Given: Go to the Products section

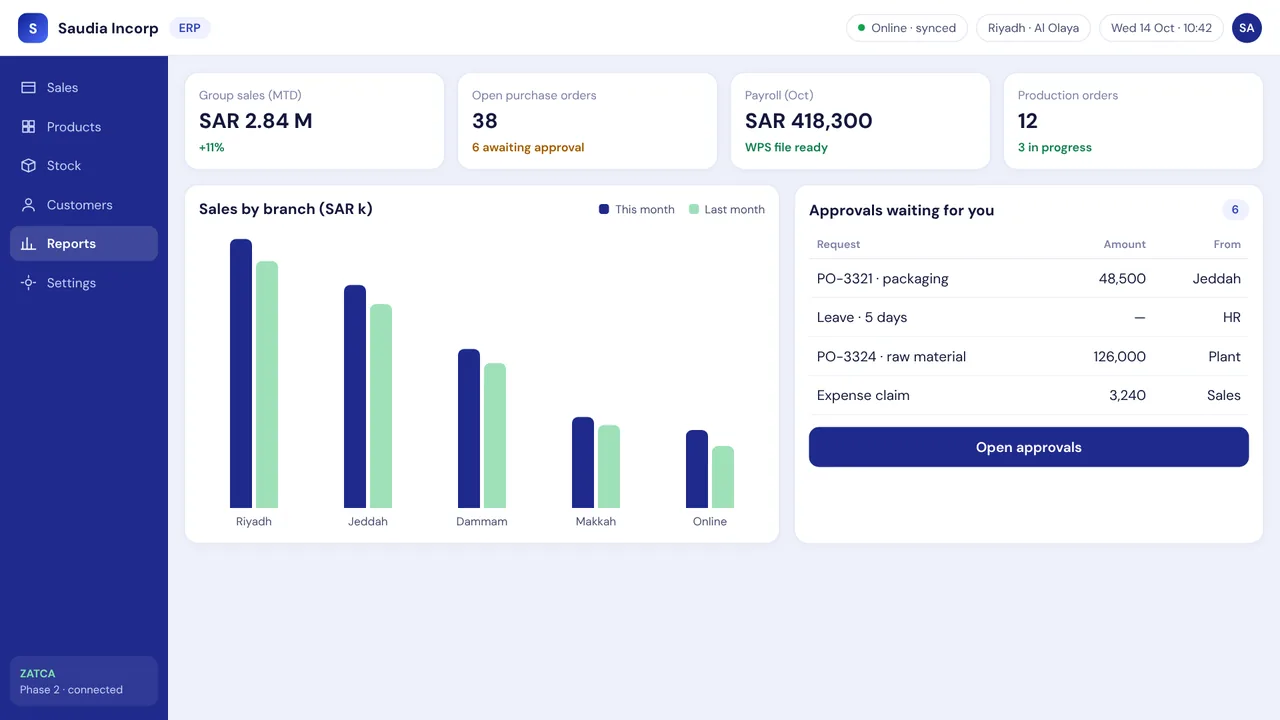Looking at the screenshot, I should coord(84,127).
